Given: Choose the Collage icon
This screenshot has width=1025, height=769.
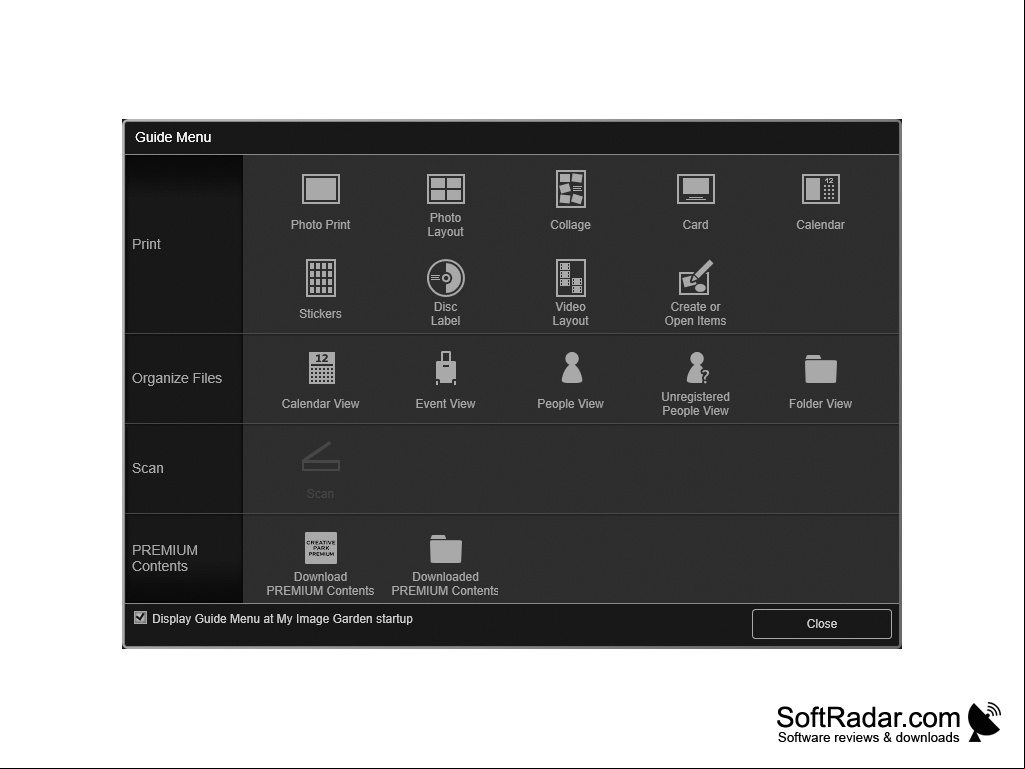Looking at the screenshot, I should pyautogui.click(x=571, y=189).
